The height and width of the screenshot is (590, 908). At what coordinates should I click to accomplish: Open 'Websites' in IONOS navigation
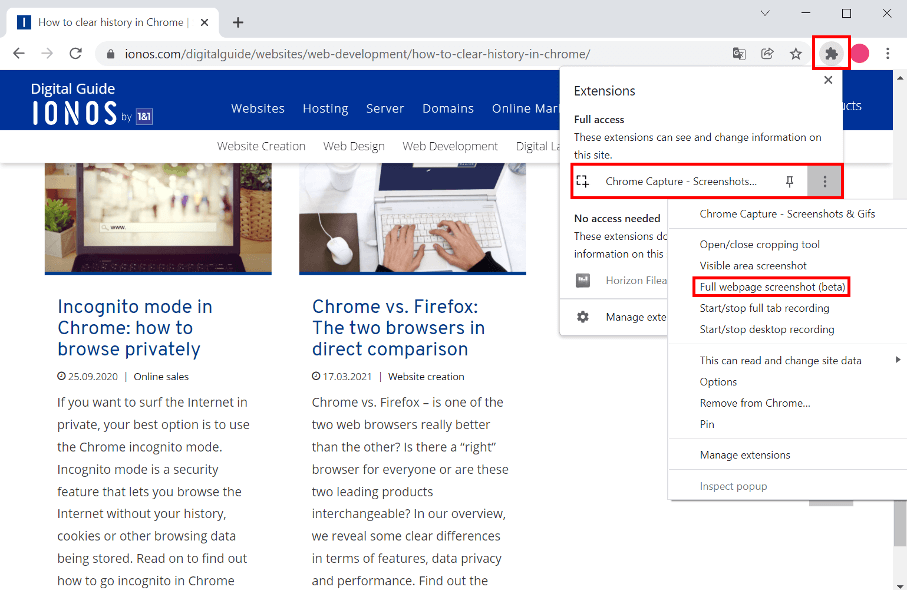pyautogui.click(x=258, y=109)
